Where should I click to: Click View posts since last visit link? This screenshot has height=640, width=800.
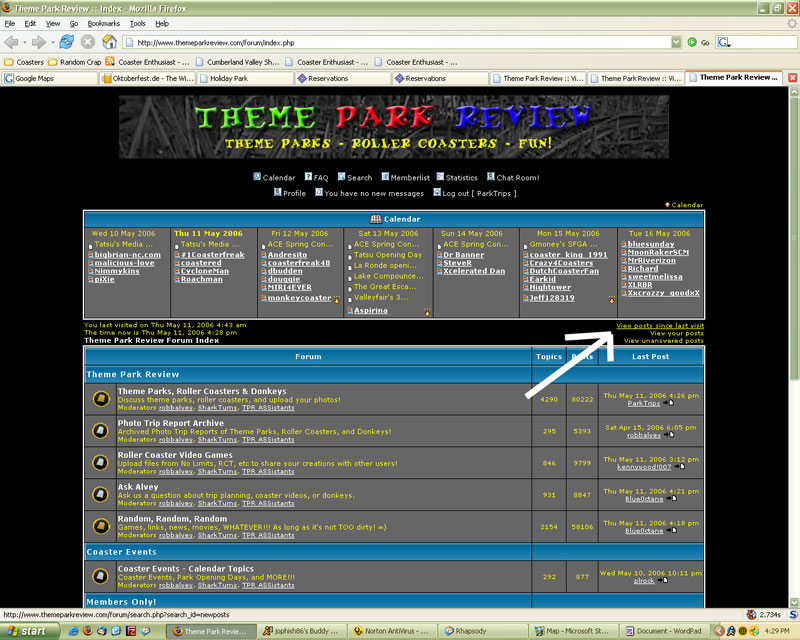tap(660, 326)
